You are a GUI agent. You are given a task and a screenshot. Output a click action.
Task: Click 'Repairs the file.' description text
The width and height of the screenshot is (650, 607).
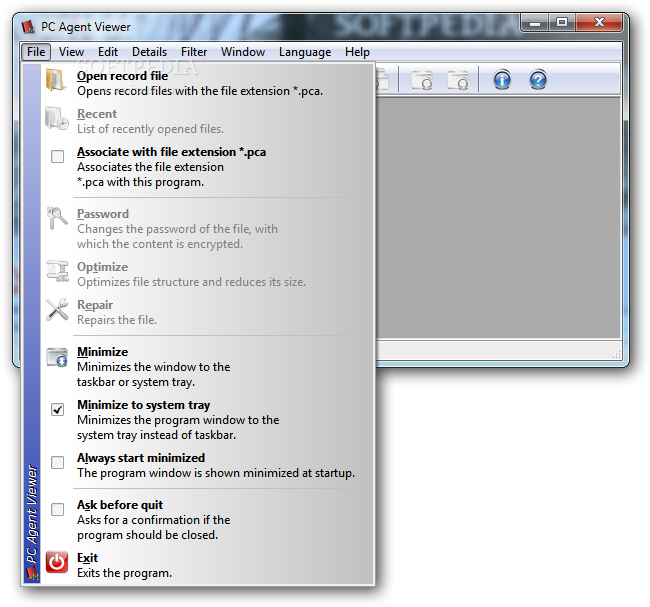(x=117, y=320)
